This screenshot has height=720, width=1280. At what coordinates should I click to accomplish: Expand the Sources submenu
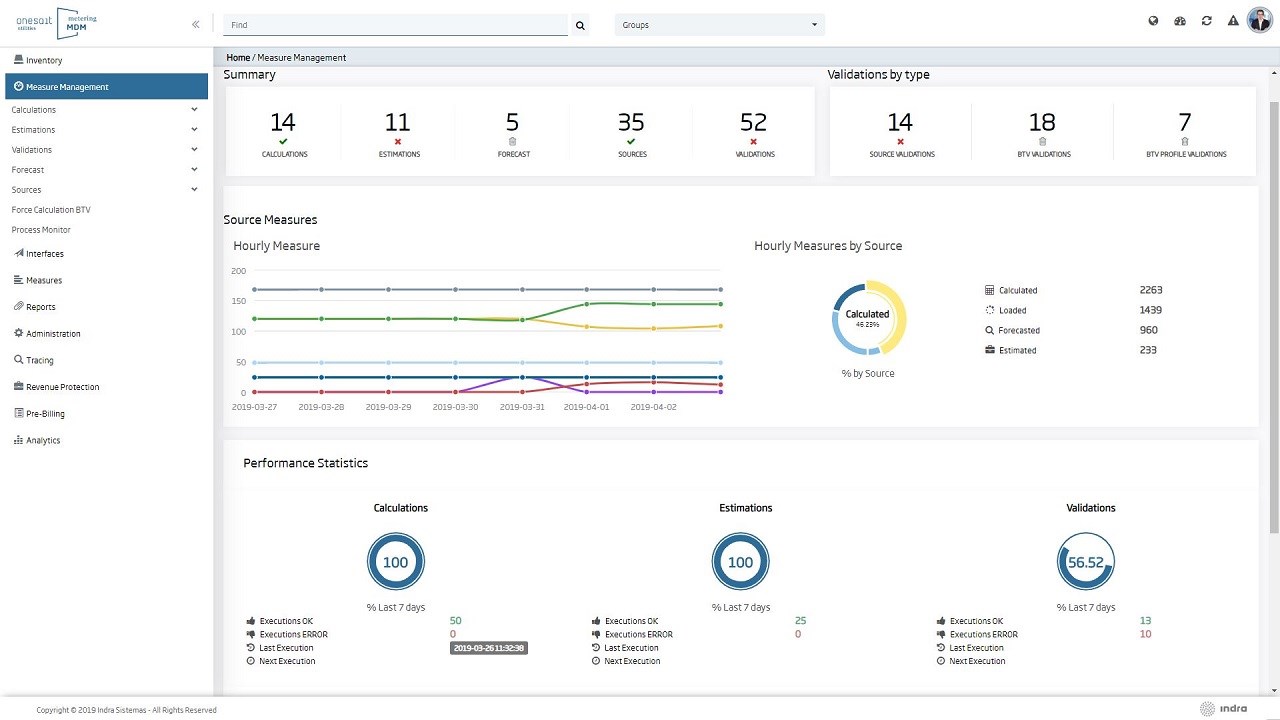coord(105,190)
